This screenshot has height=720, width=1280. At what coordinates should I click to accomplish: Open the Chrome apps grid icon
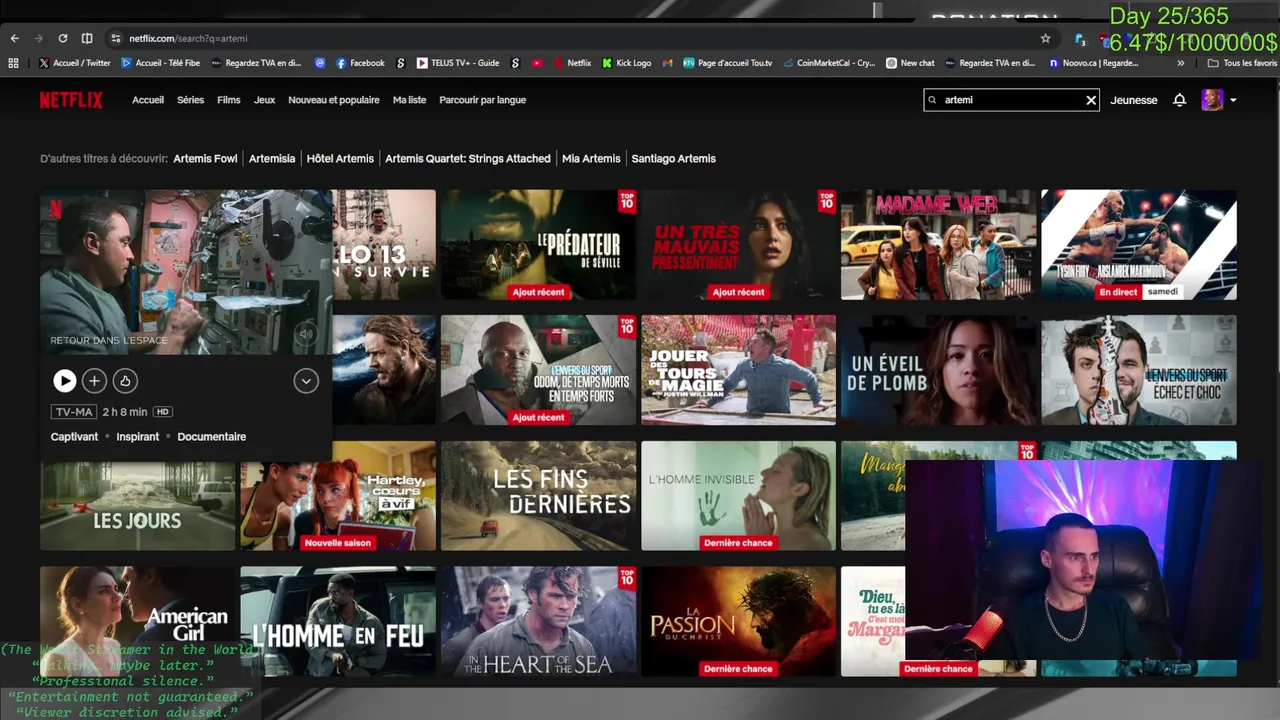coord(13,63)
